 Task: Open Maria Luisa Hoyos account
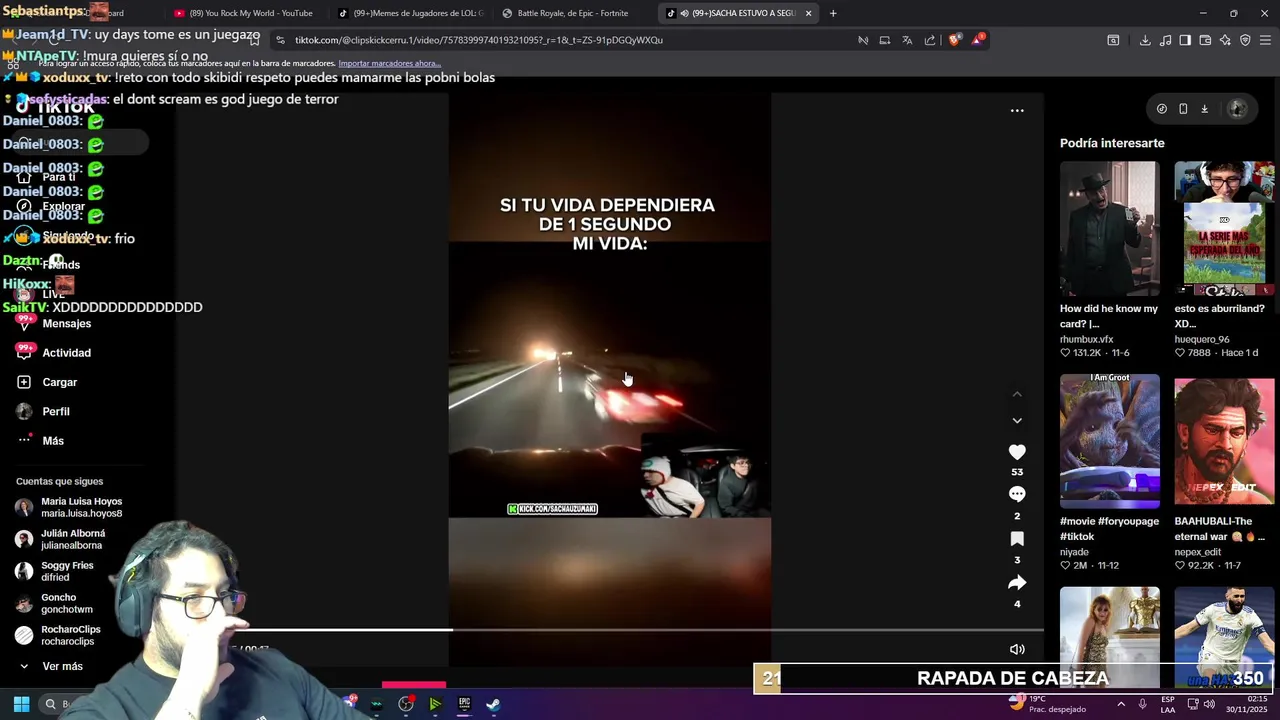81,507
